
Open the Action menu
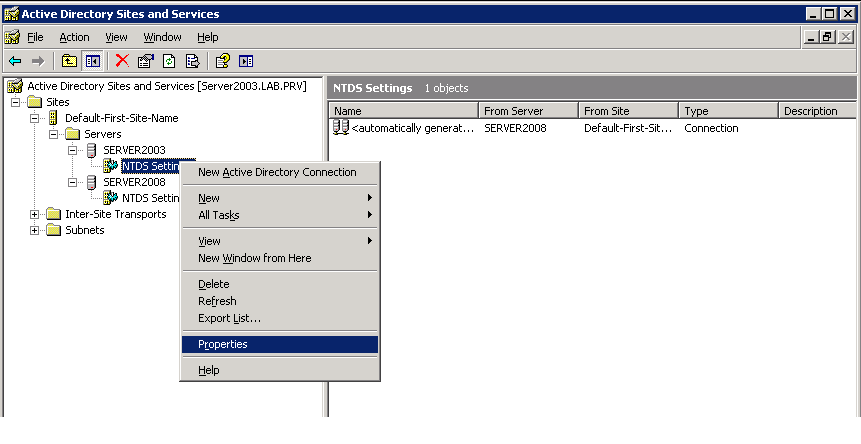[74, 37]
